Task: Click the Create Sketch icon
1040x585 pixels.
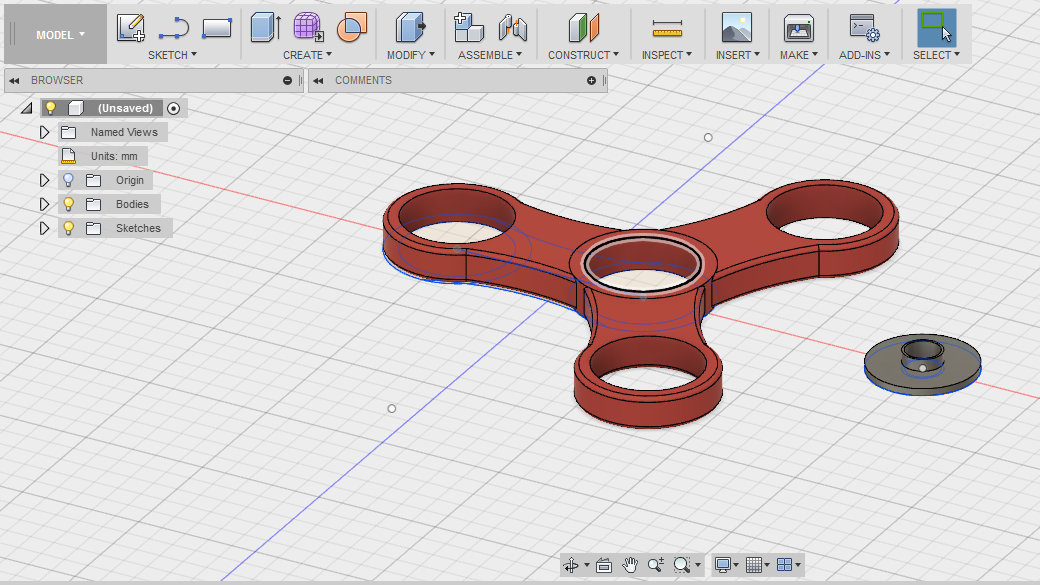Action: [131, 28]
